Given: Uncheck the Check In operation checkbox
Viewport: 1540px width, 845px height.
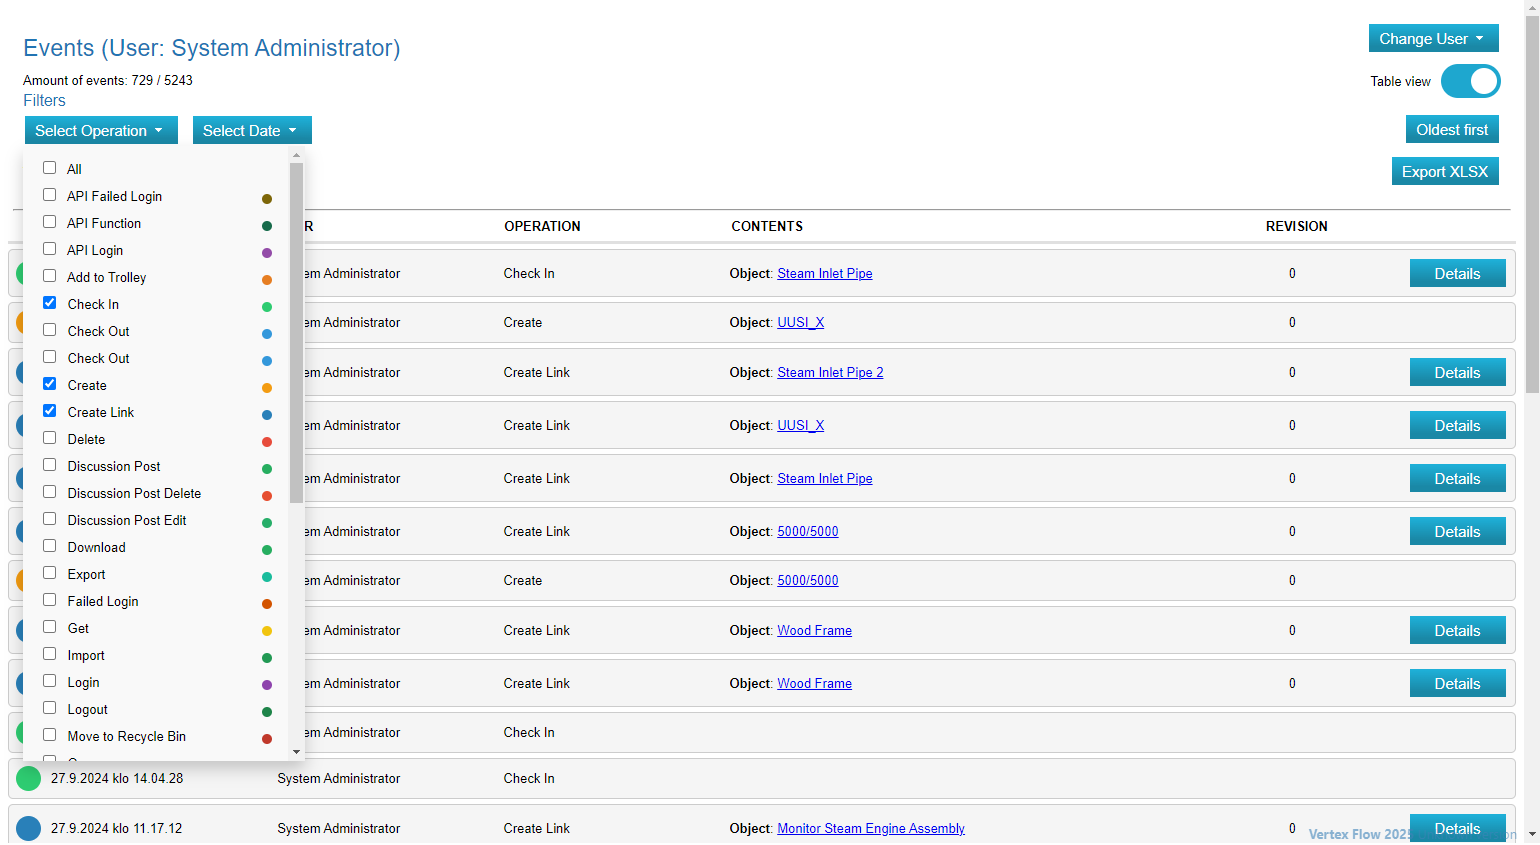Looking at the screenshot, I should click(x=50, y=303).
